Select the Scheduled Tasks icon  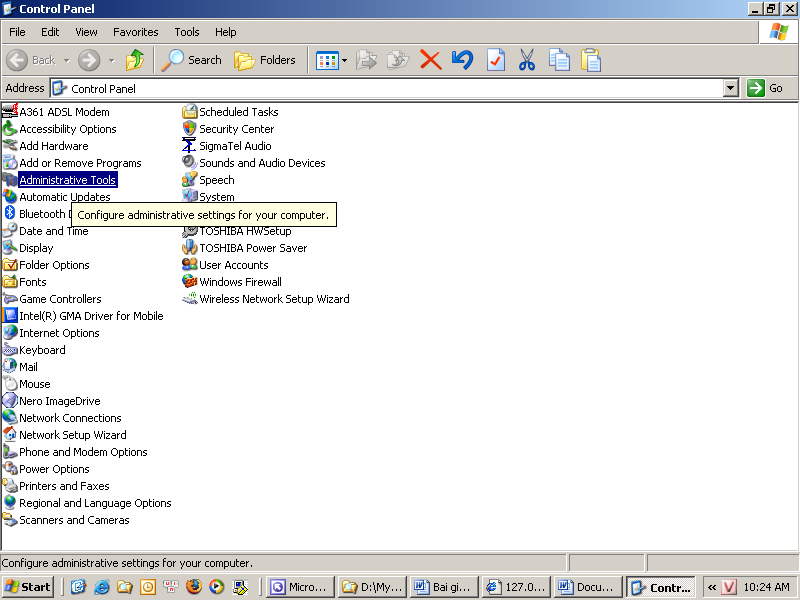(x=189, y=111)
